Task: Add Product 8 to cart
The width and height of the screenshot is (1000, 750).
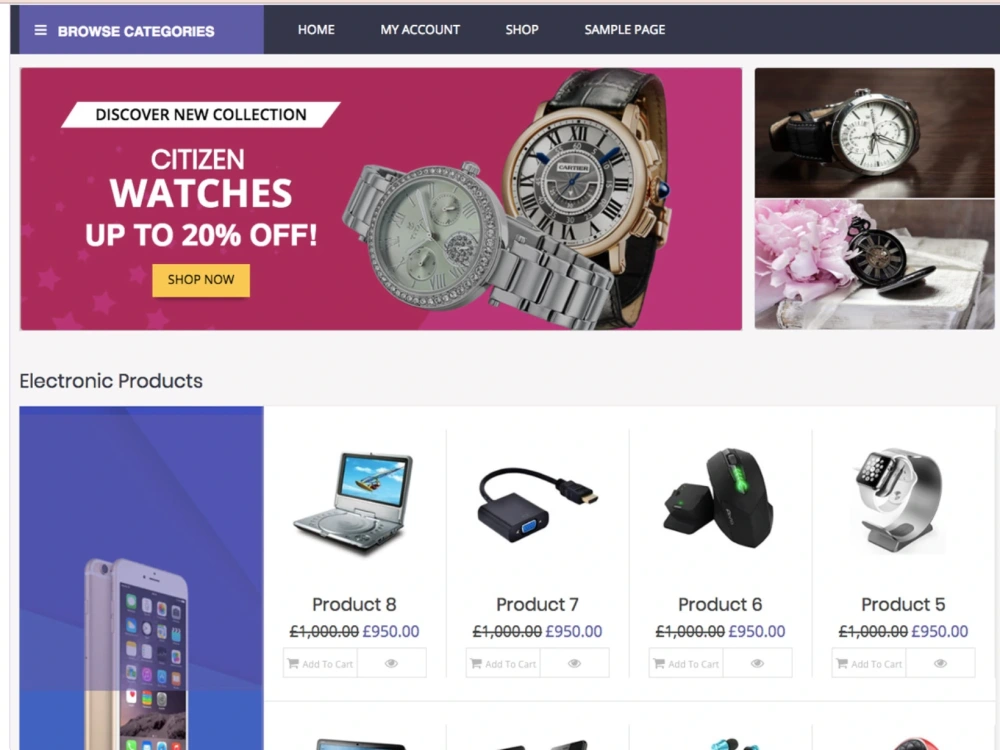Action: (320, 663)
